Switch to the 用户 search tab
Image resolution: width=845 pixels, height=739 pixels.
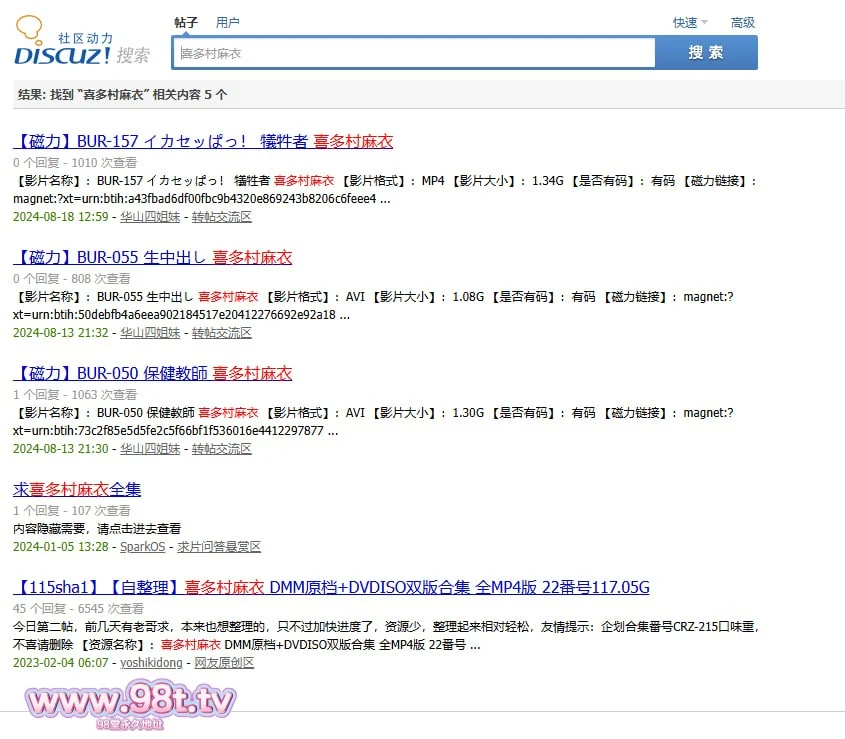pos(228,22)
